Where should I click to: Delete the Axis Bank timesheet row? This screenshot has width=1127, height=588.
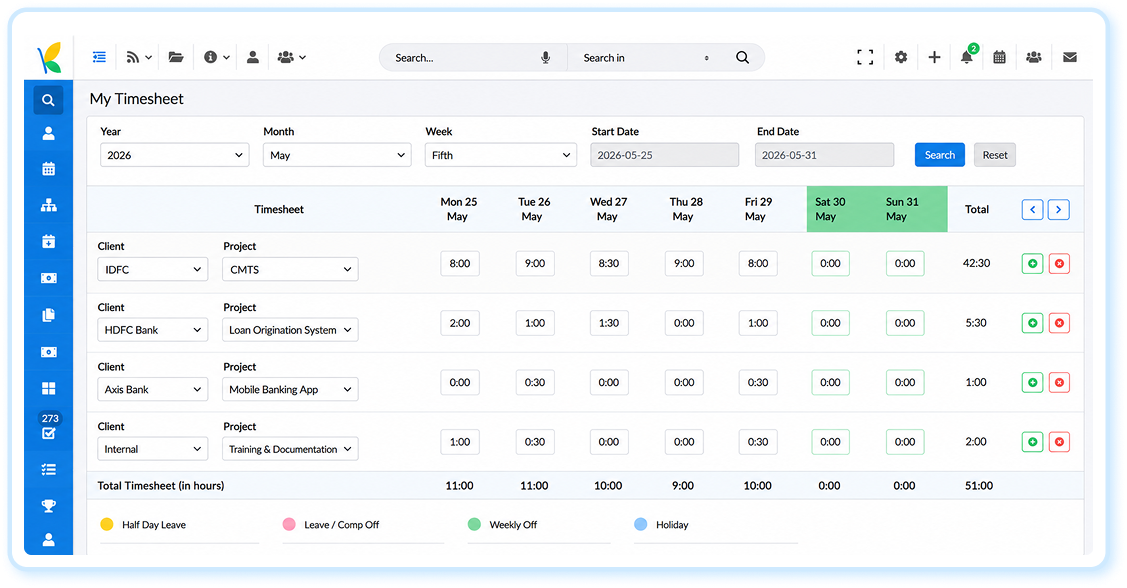[x=1059, y=382]
